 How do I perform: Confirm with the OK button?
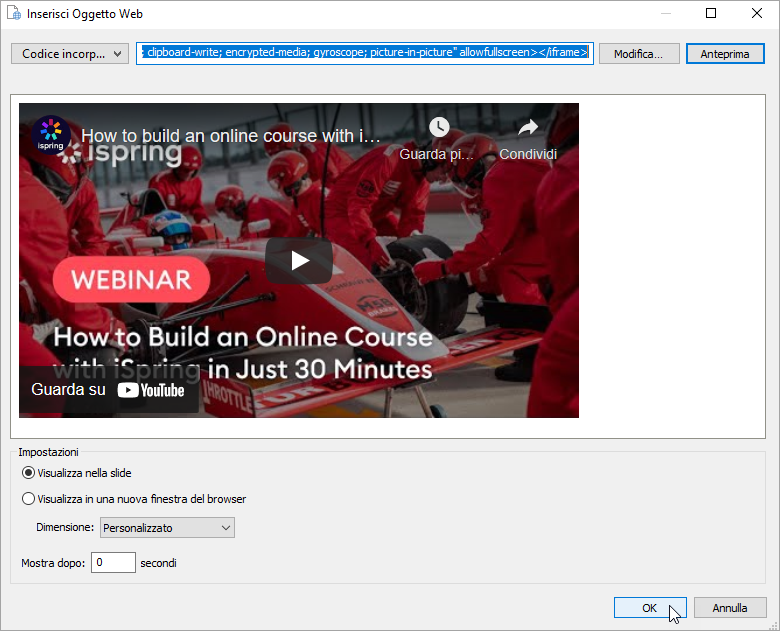click(x=649, y=607)
